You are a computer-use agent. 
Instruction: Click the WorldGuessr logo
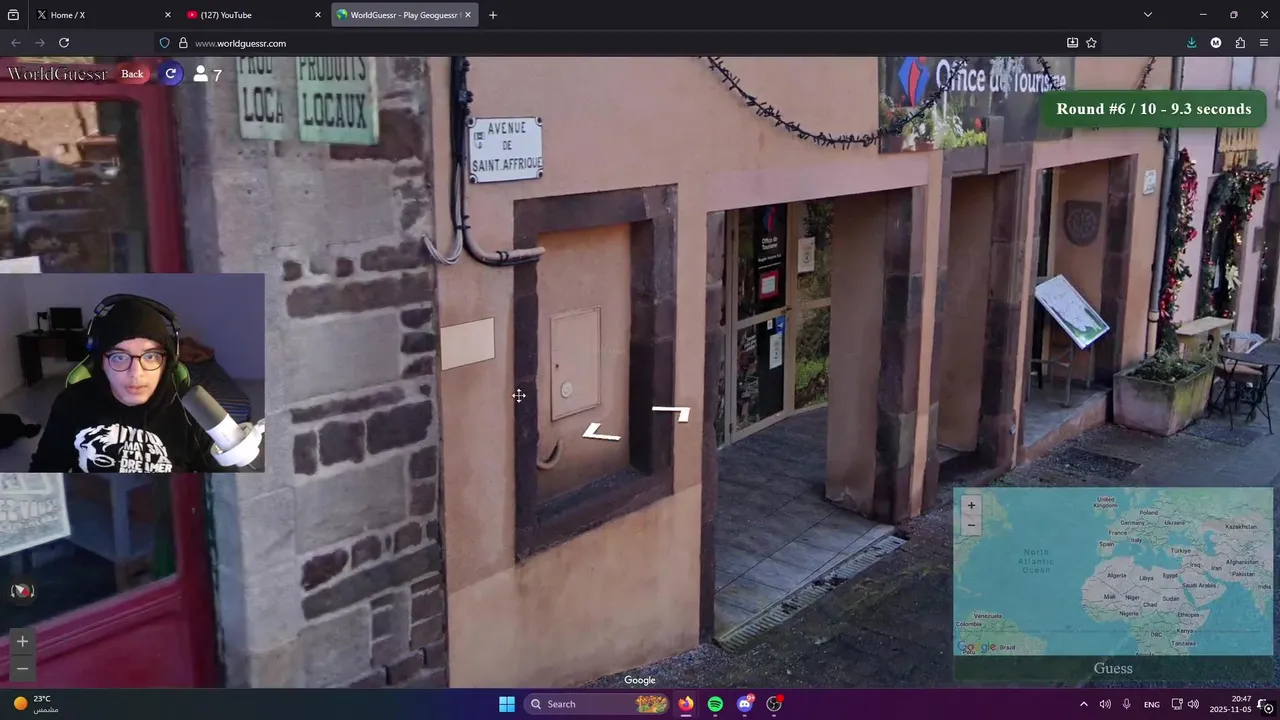57,74
